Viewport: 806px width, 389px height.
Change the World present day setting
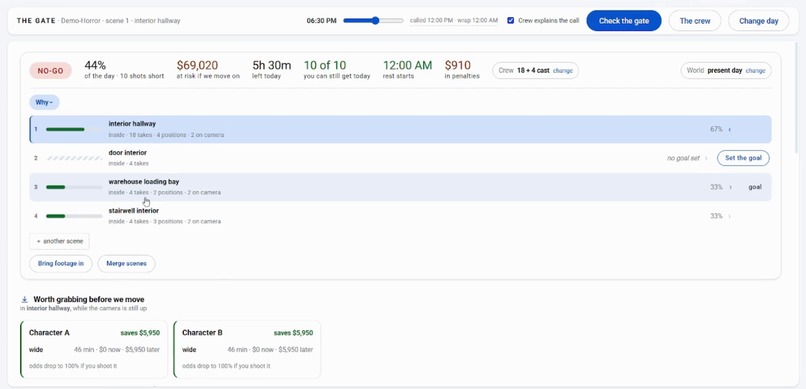755,71
